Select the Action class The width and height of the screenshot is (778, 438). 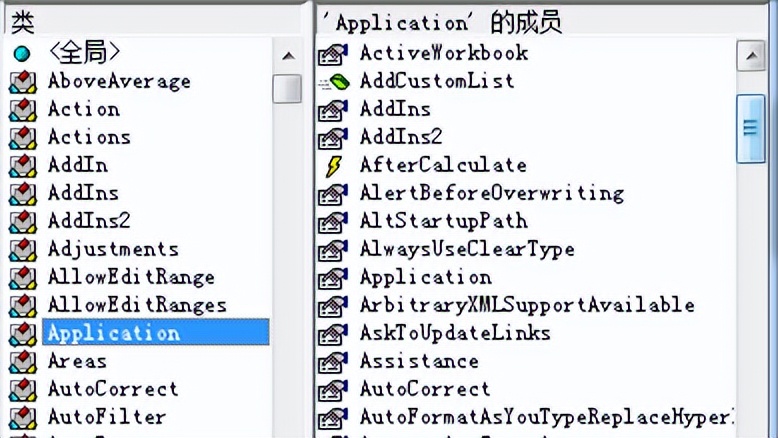pyautogui.click(x=84, y=109)
